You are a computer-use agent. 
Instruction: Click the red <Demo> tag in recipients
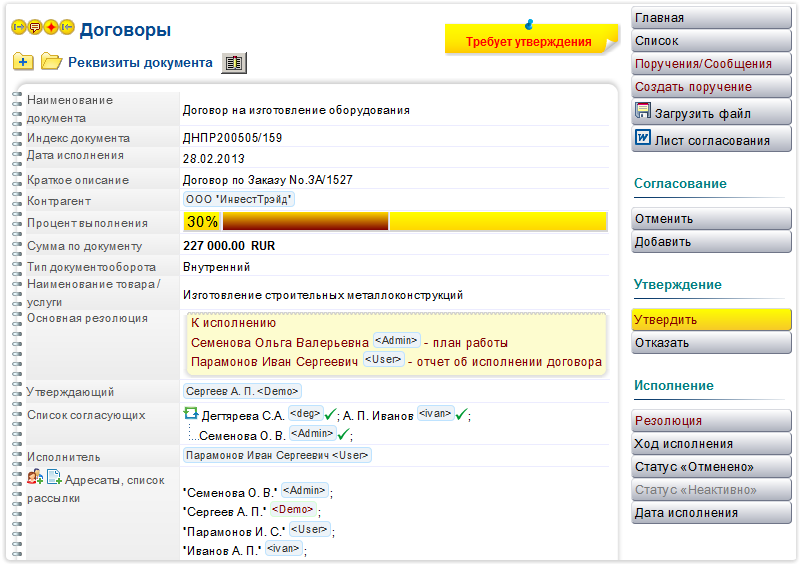pos(293,509)
